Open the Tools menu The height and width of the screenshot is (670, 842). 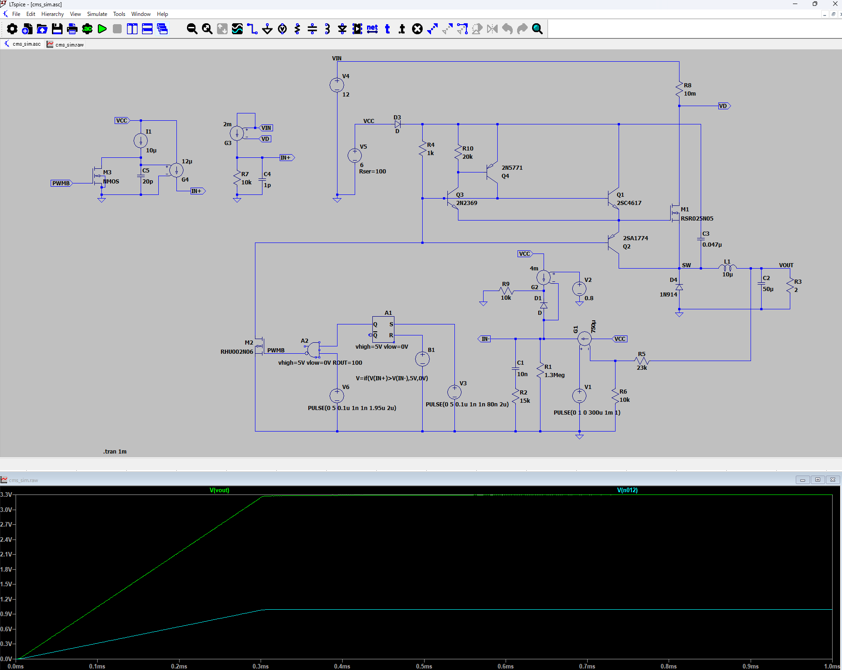pos(119,14)
